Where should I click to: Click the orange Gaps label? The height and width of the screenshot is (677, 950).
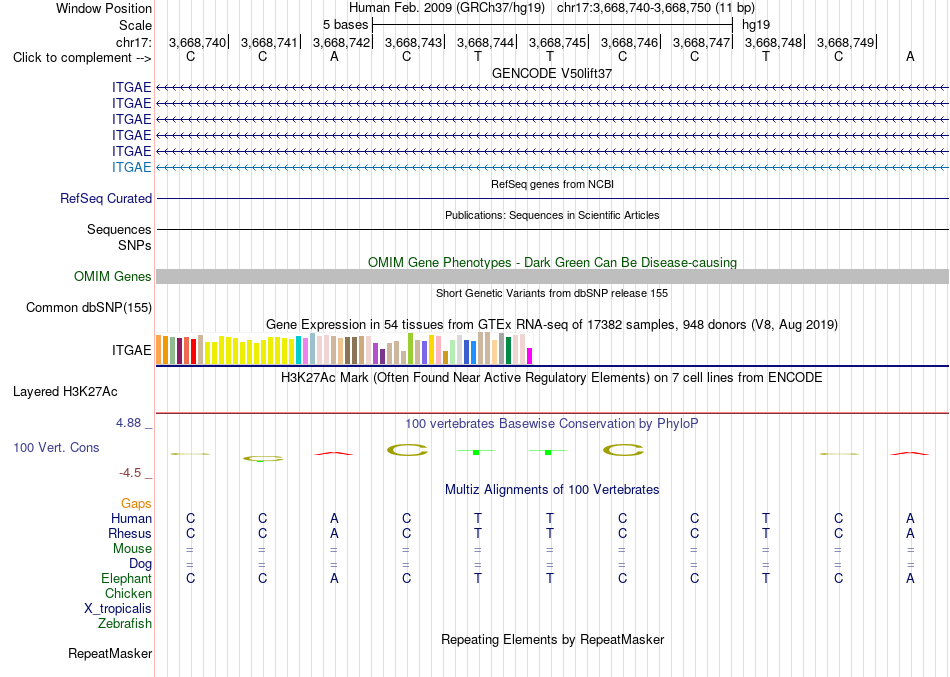coord(136,504)
